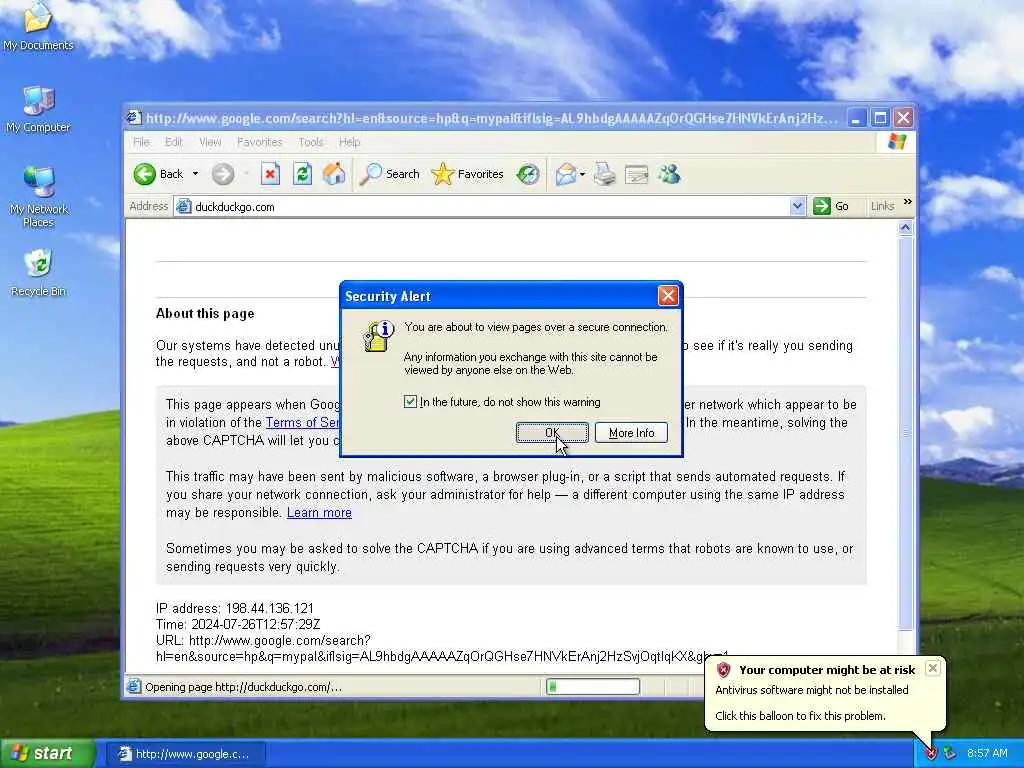Click the page loading progress bar

593,686
